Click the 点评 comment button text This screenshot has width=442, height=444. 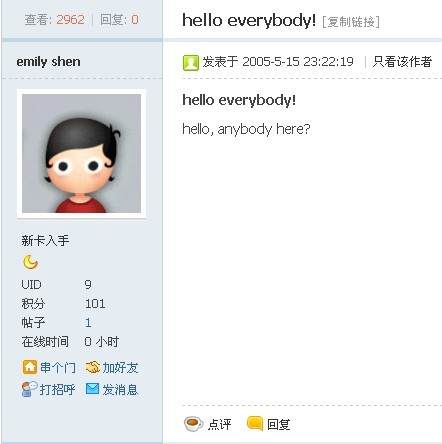coord(219,424)
